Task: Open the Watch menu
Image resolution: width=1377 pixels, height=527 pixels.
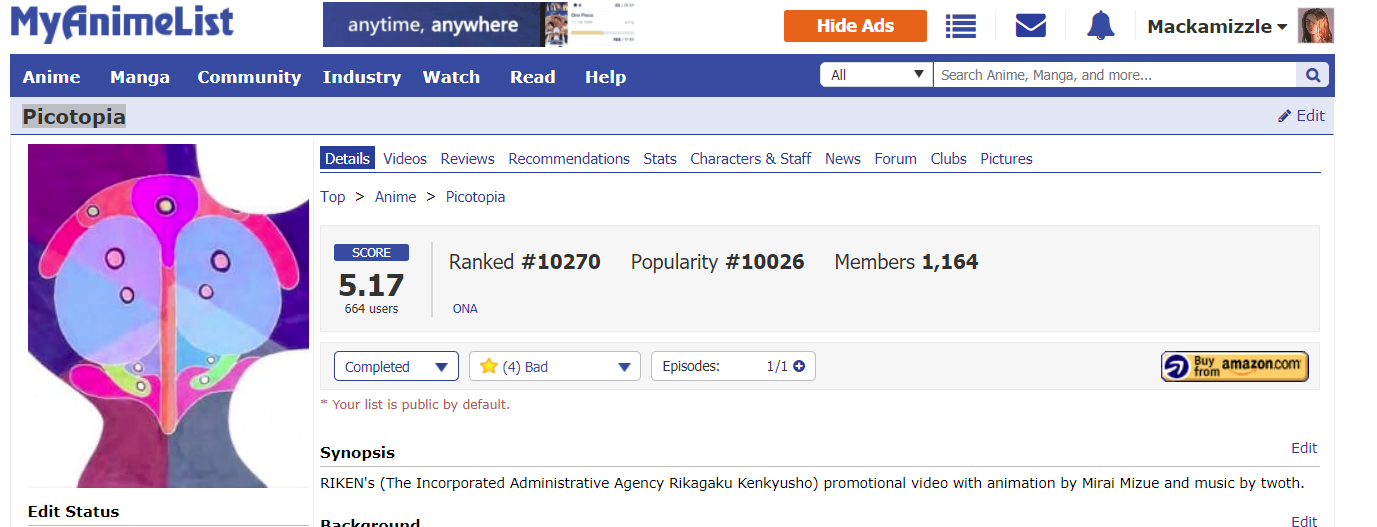Action: point(451,77)
